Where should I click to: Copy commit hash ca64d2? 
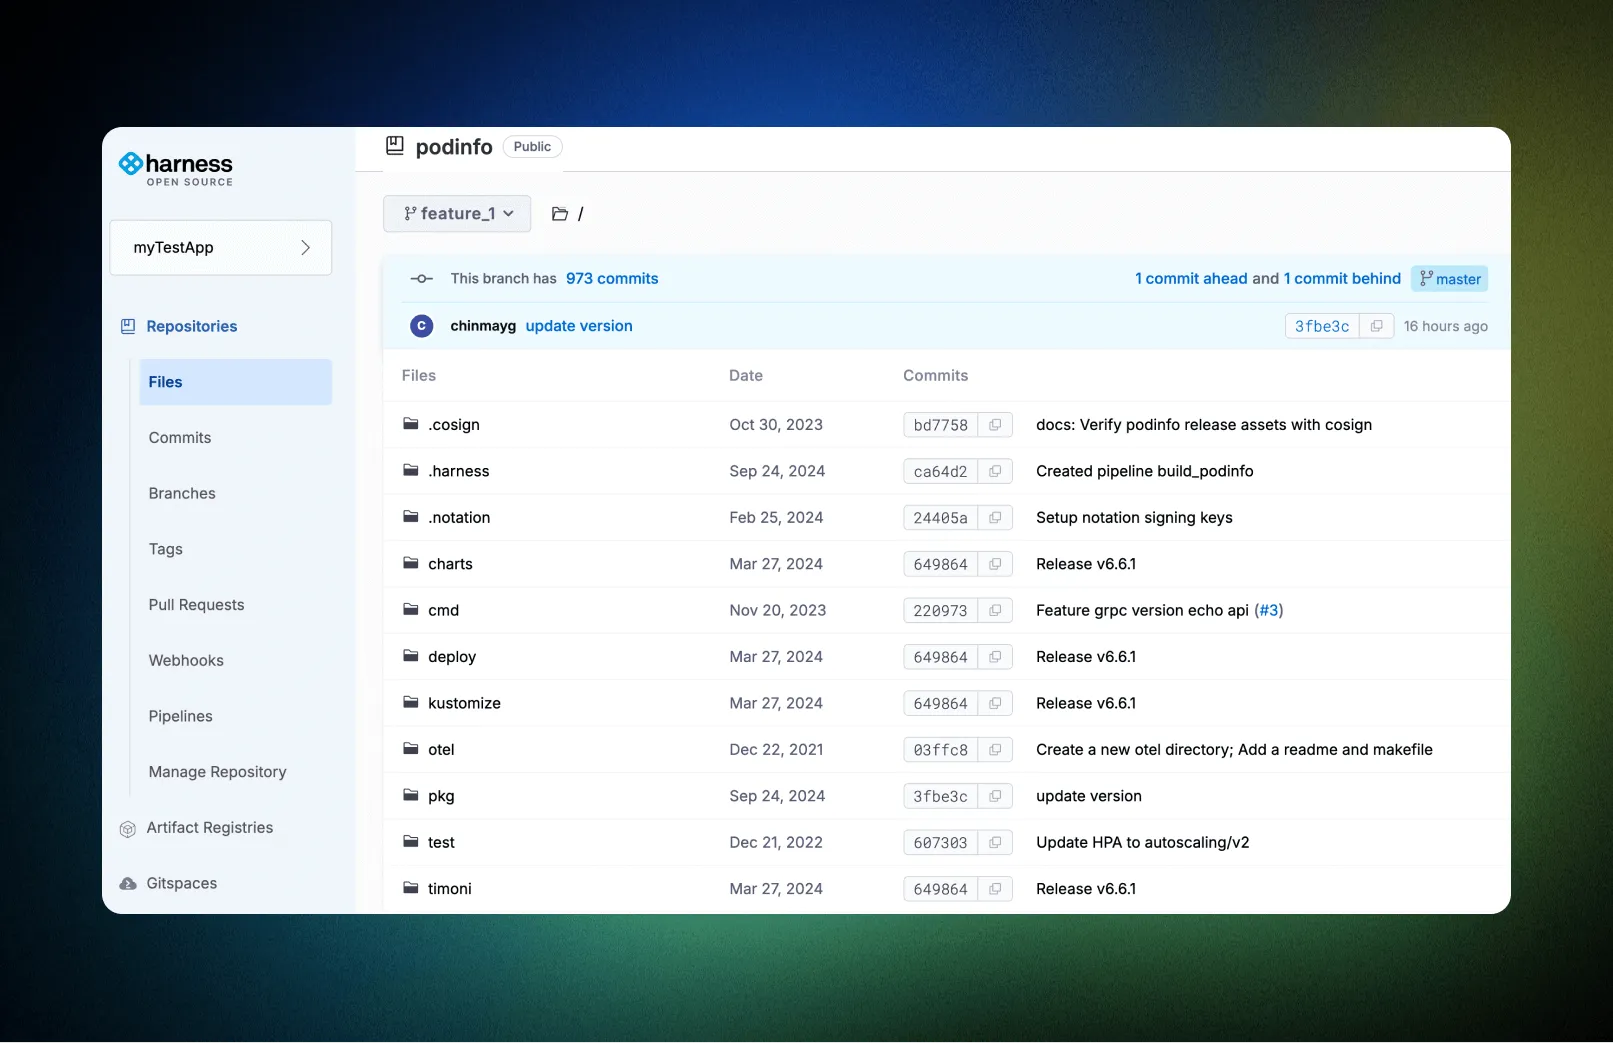pos(995,471)
